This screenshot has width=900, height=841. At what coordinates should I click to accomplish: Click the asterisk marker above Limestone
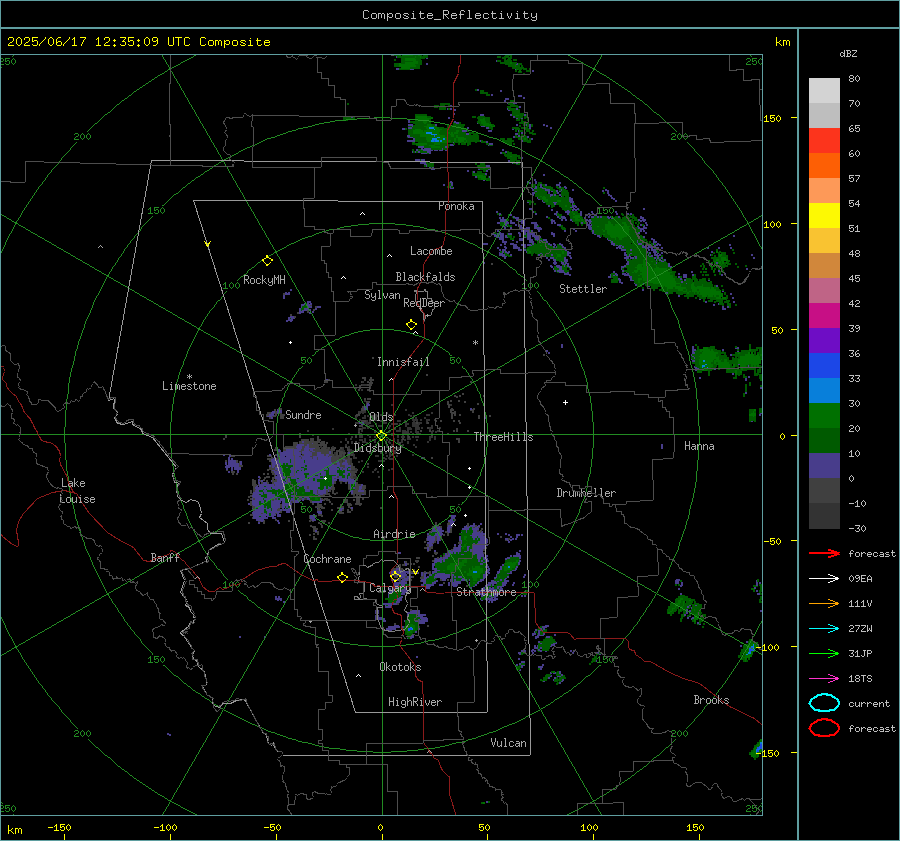pos(189,377)
